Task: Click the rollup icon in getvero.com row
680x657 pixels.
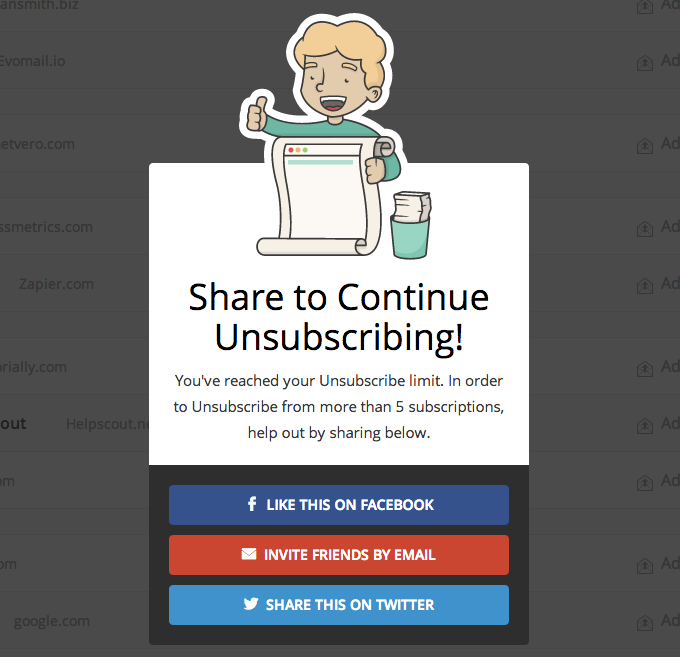Action: [x=645, y=146]
